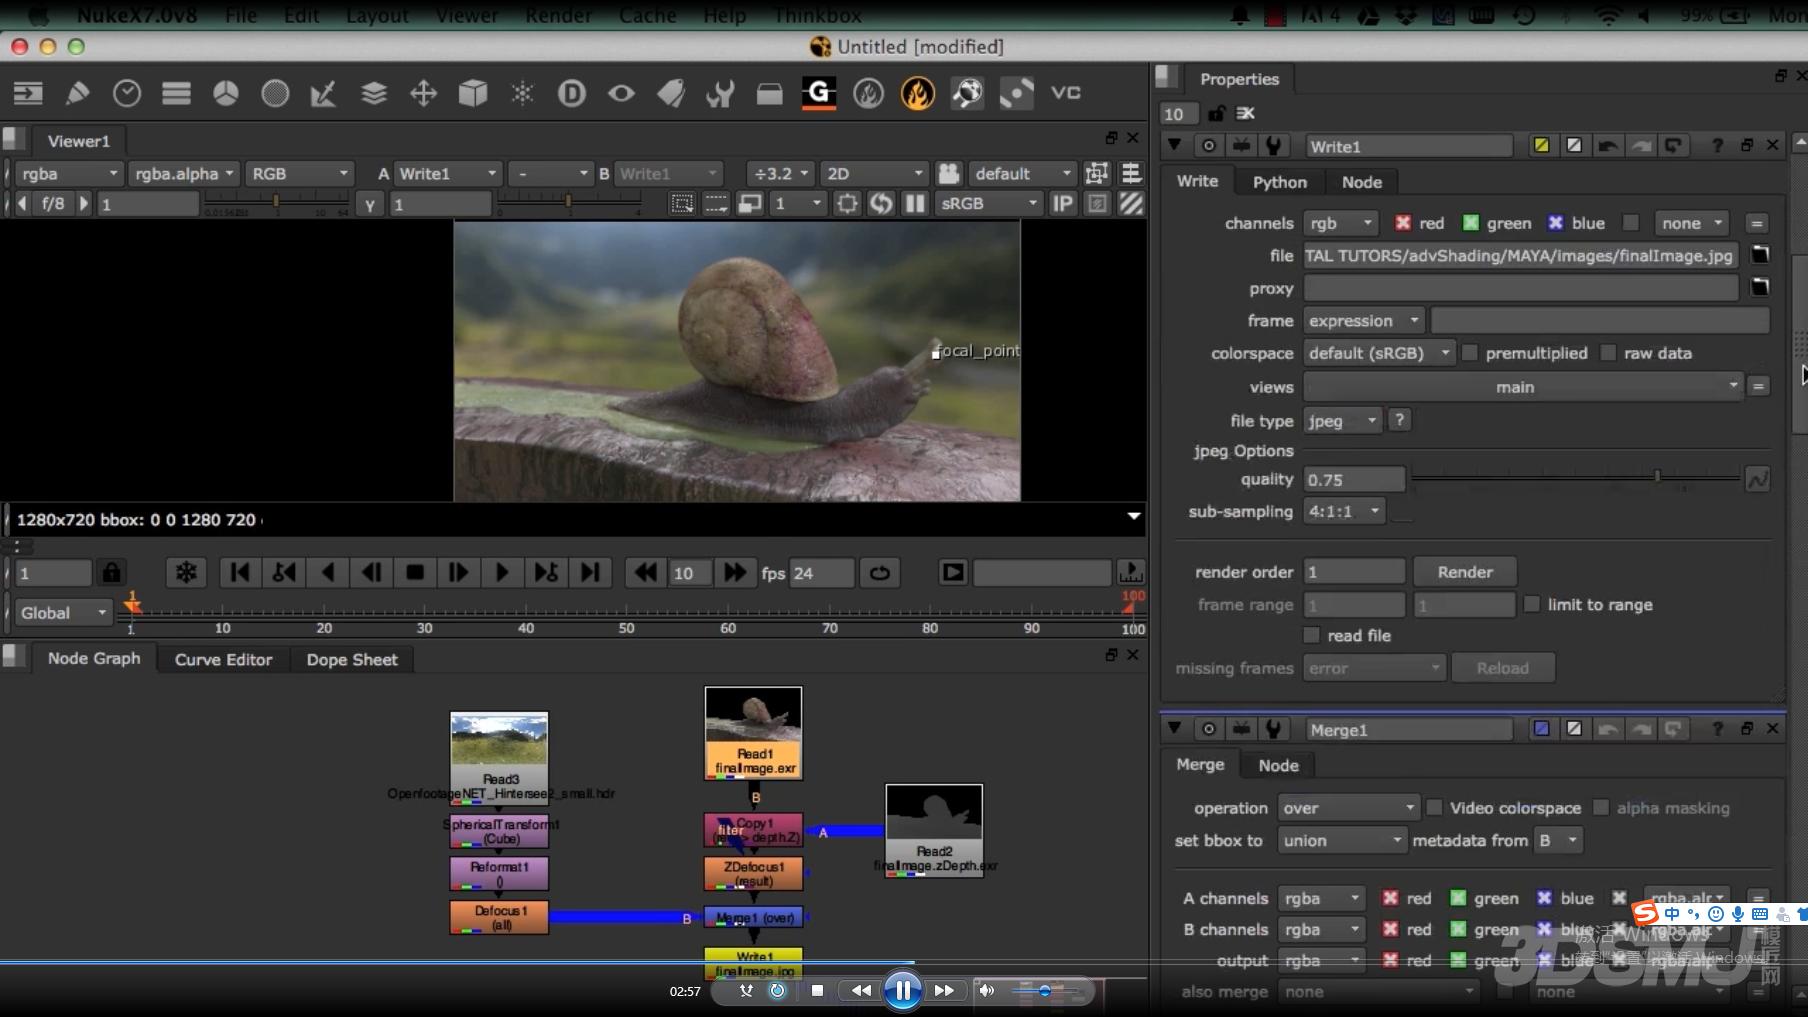The width and height of the screenshot is (1808, 1017).
Task: Open the flame plugin toolbar icon
Action: click(917, 93)
